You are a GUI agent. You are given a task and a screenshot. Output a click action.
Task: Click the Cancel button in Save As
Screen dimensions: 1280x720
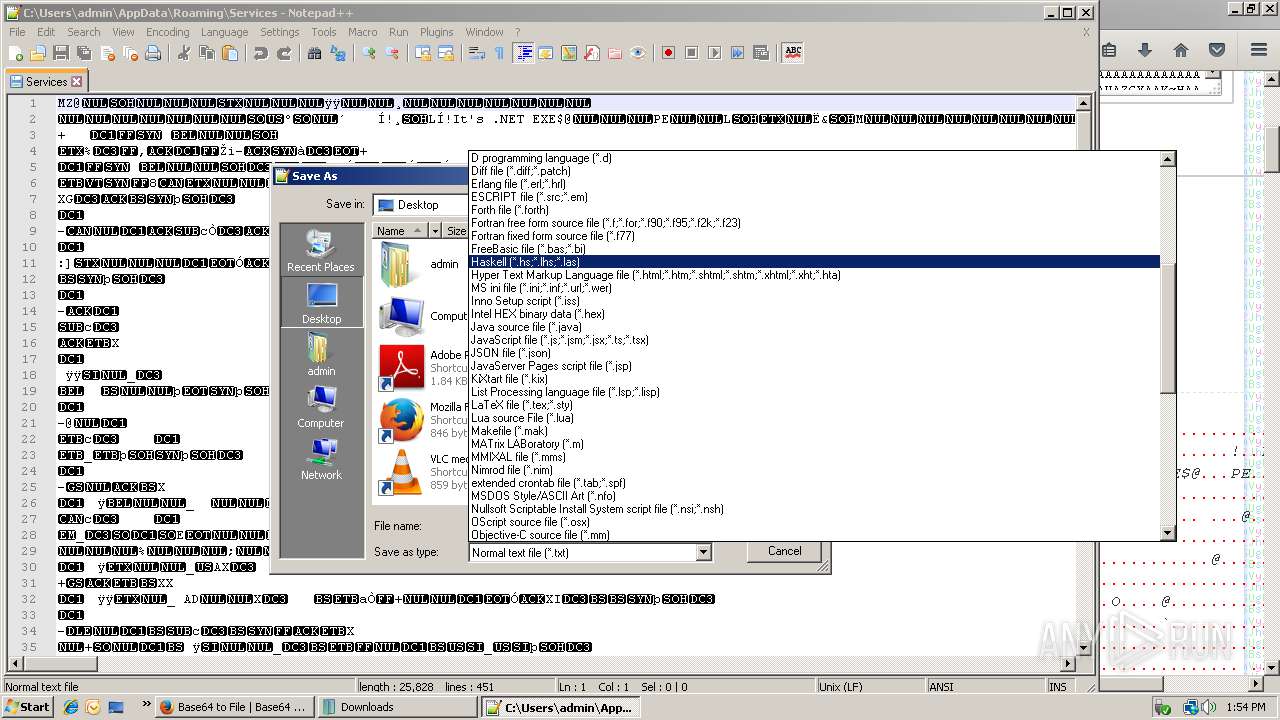click(784, 551)
